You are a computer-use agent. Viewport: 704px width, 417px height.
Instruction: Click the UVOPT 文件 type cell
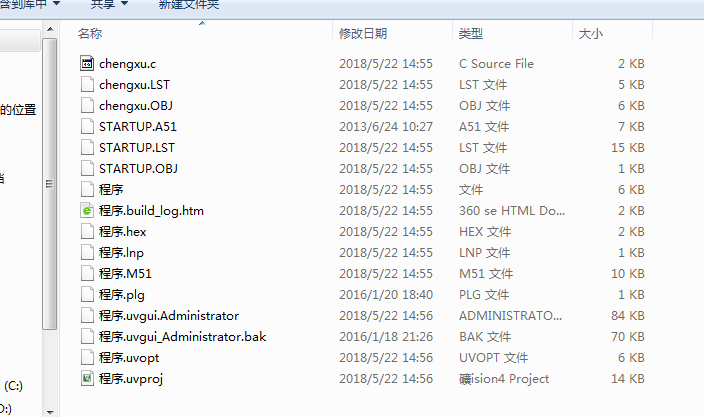[x=493, y=358]
